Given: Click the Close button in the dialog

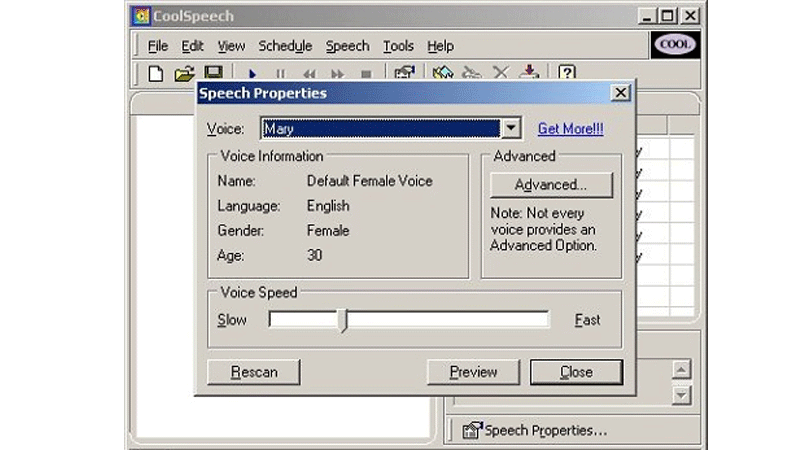Looking at the screenshot, I should point(577,372).
